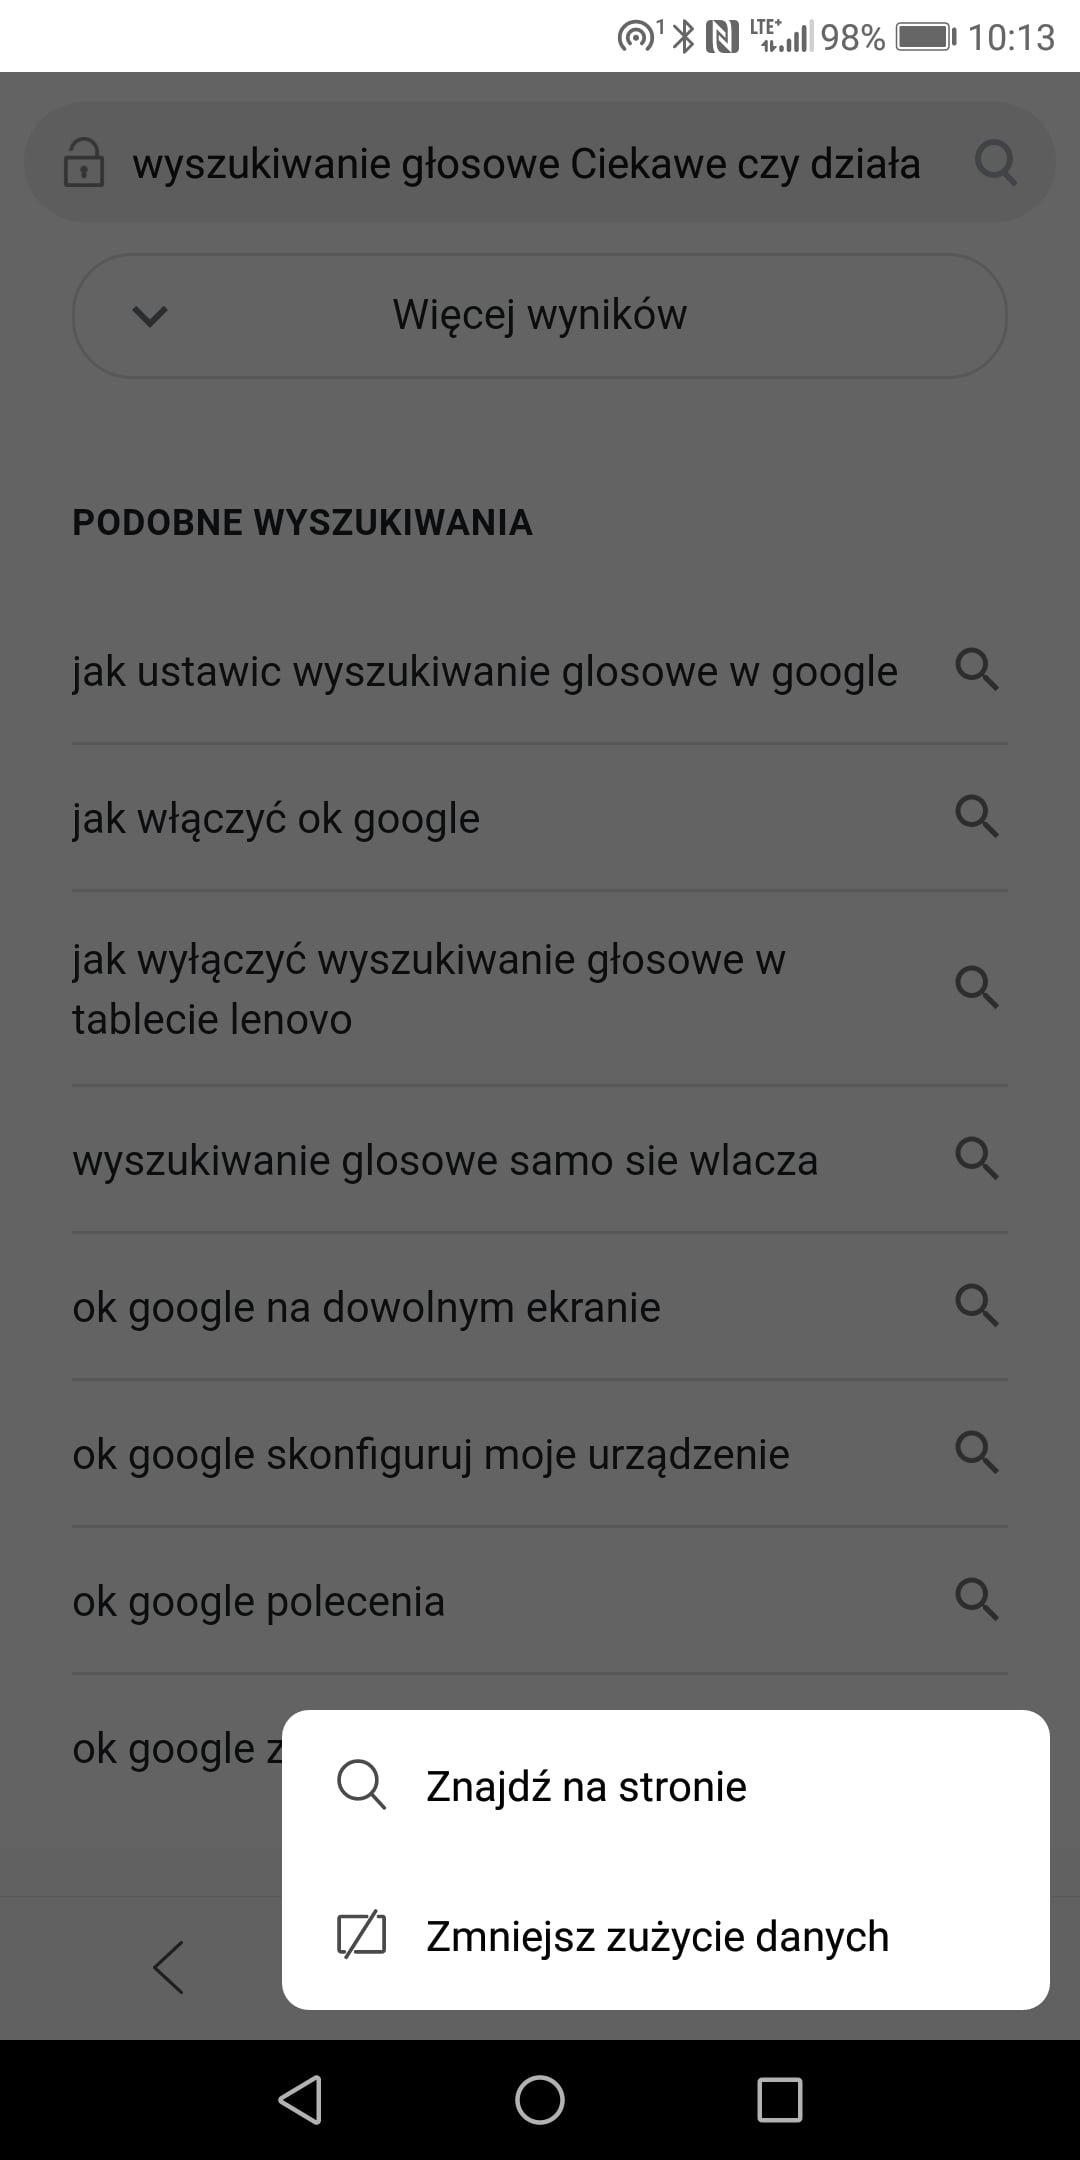Open recent apps with the square button

pos(780,2099)
